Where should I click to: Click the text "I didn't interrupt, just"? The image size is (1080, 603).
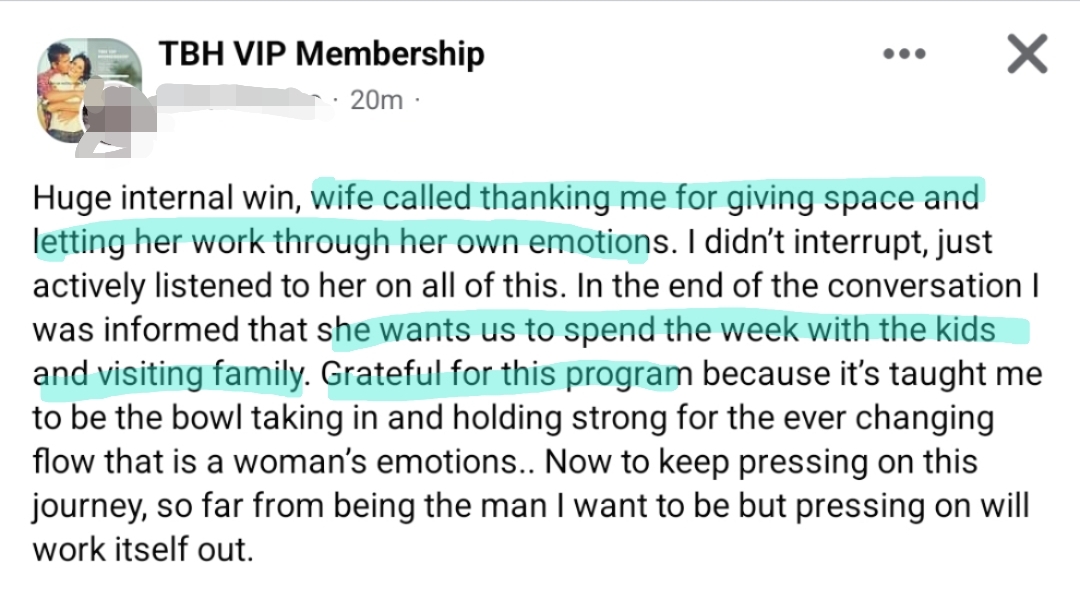pos(828,241)
